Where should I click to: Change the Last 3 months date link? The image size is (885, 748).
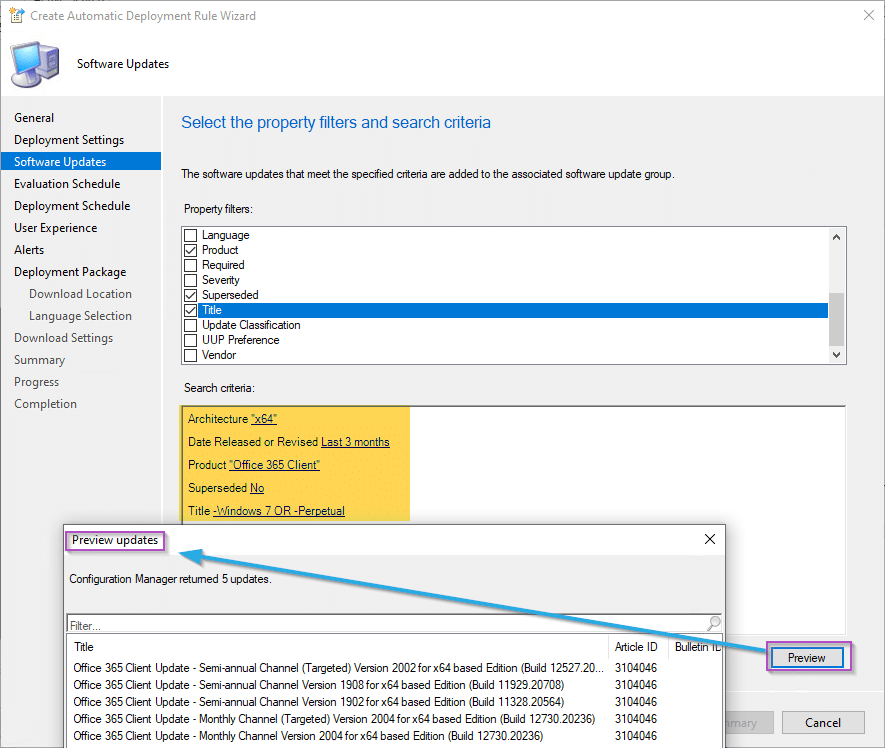tap(355, 442)
